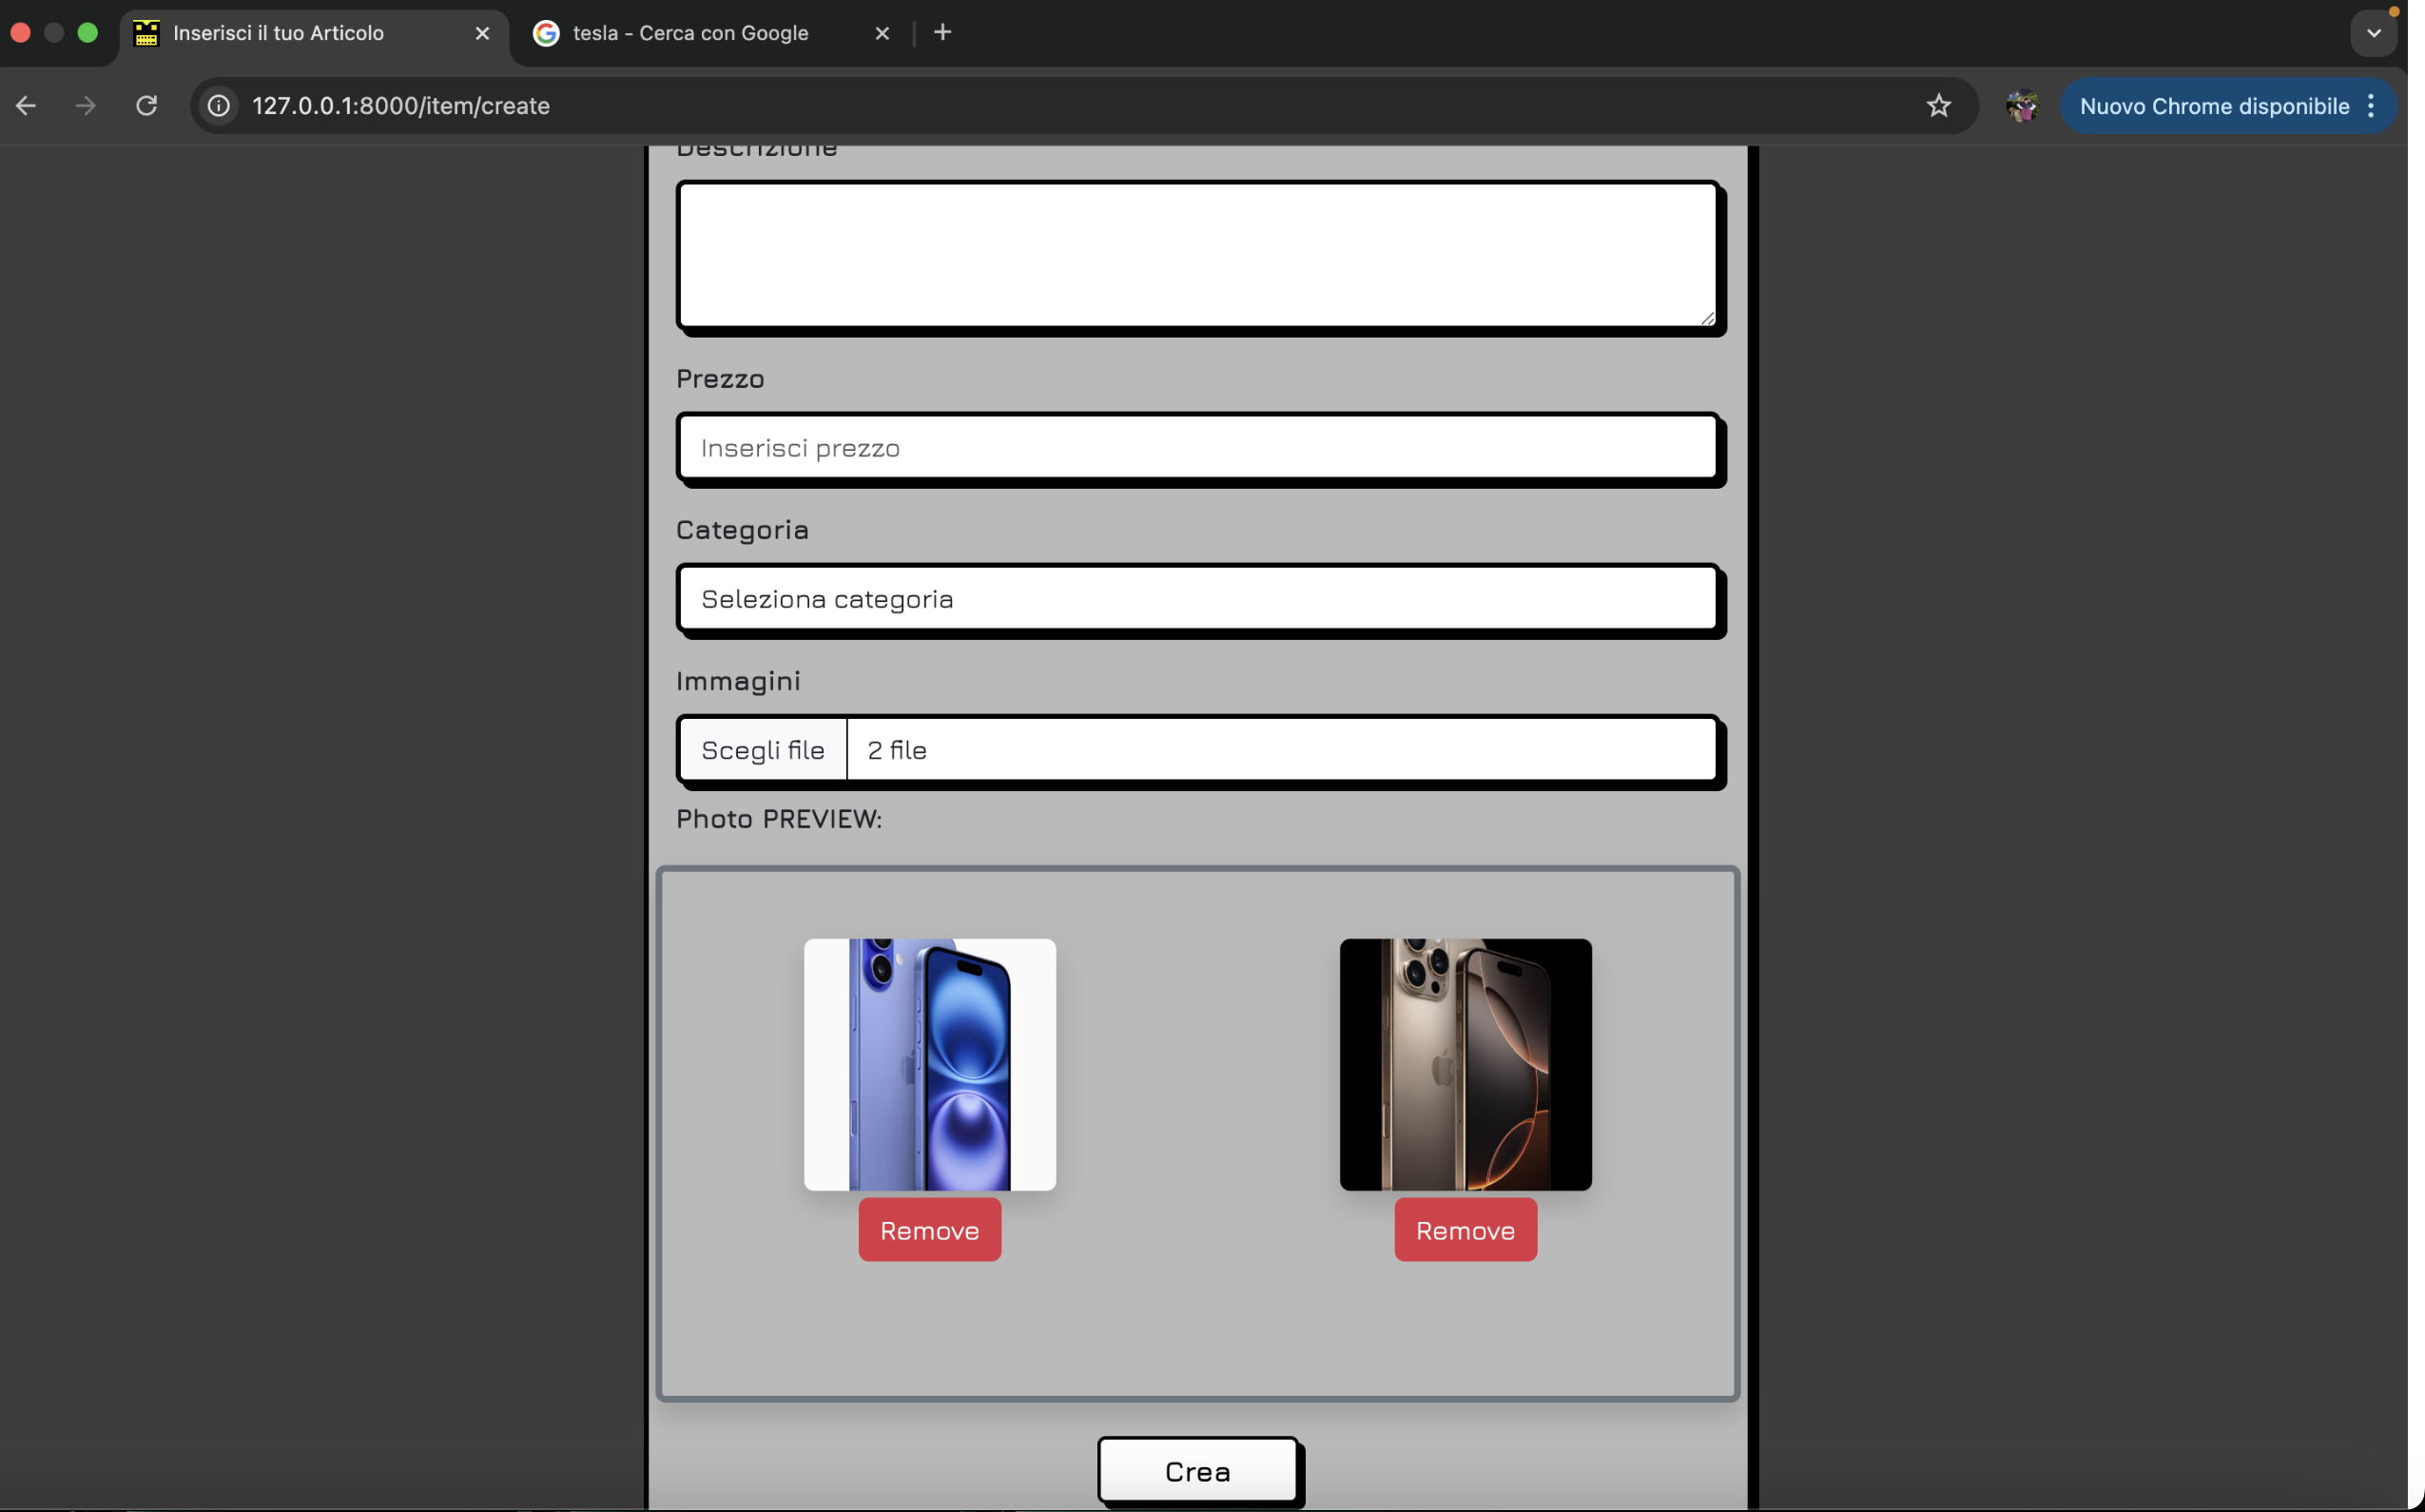The image size is (2425, 1512).
Task: Focus the Inserisci prezzo field
Action: point(1197,448)
